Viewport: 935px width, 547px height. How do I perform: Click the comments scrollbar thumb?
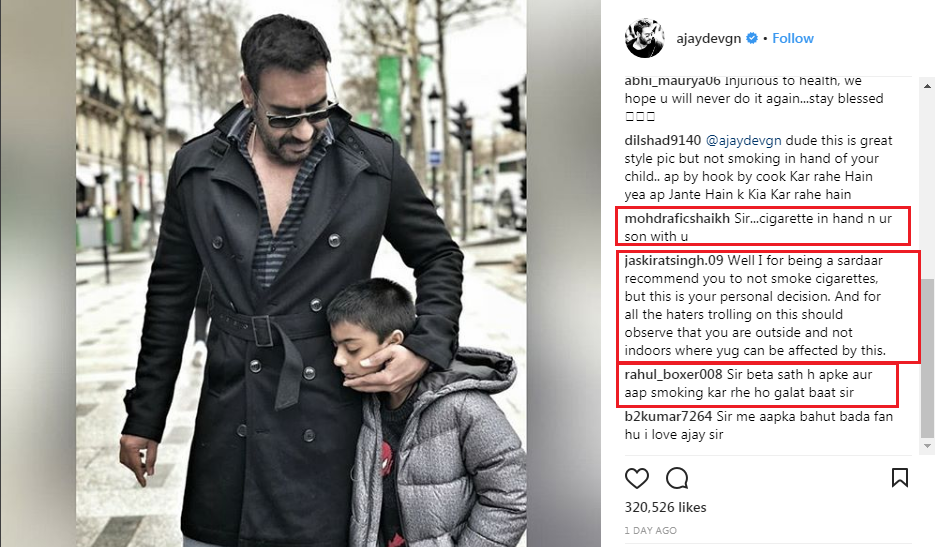927,358
